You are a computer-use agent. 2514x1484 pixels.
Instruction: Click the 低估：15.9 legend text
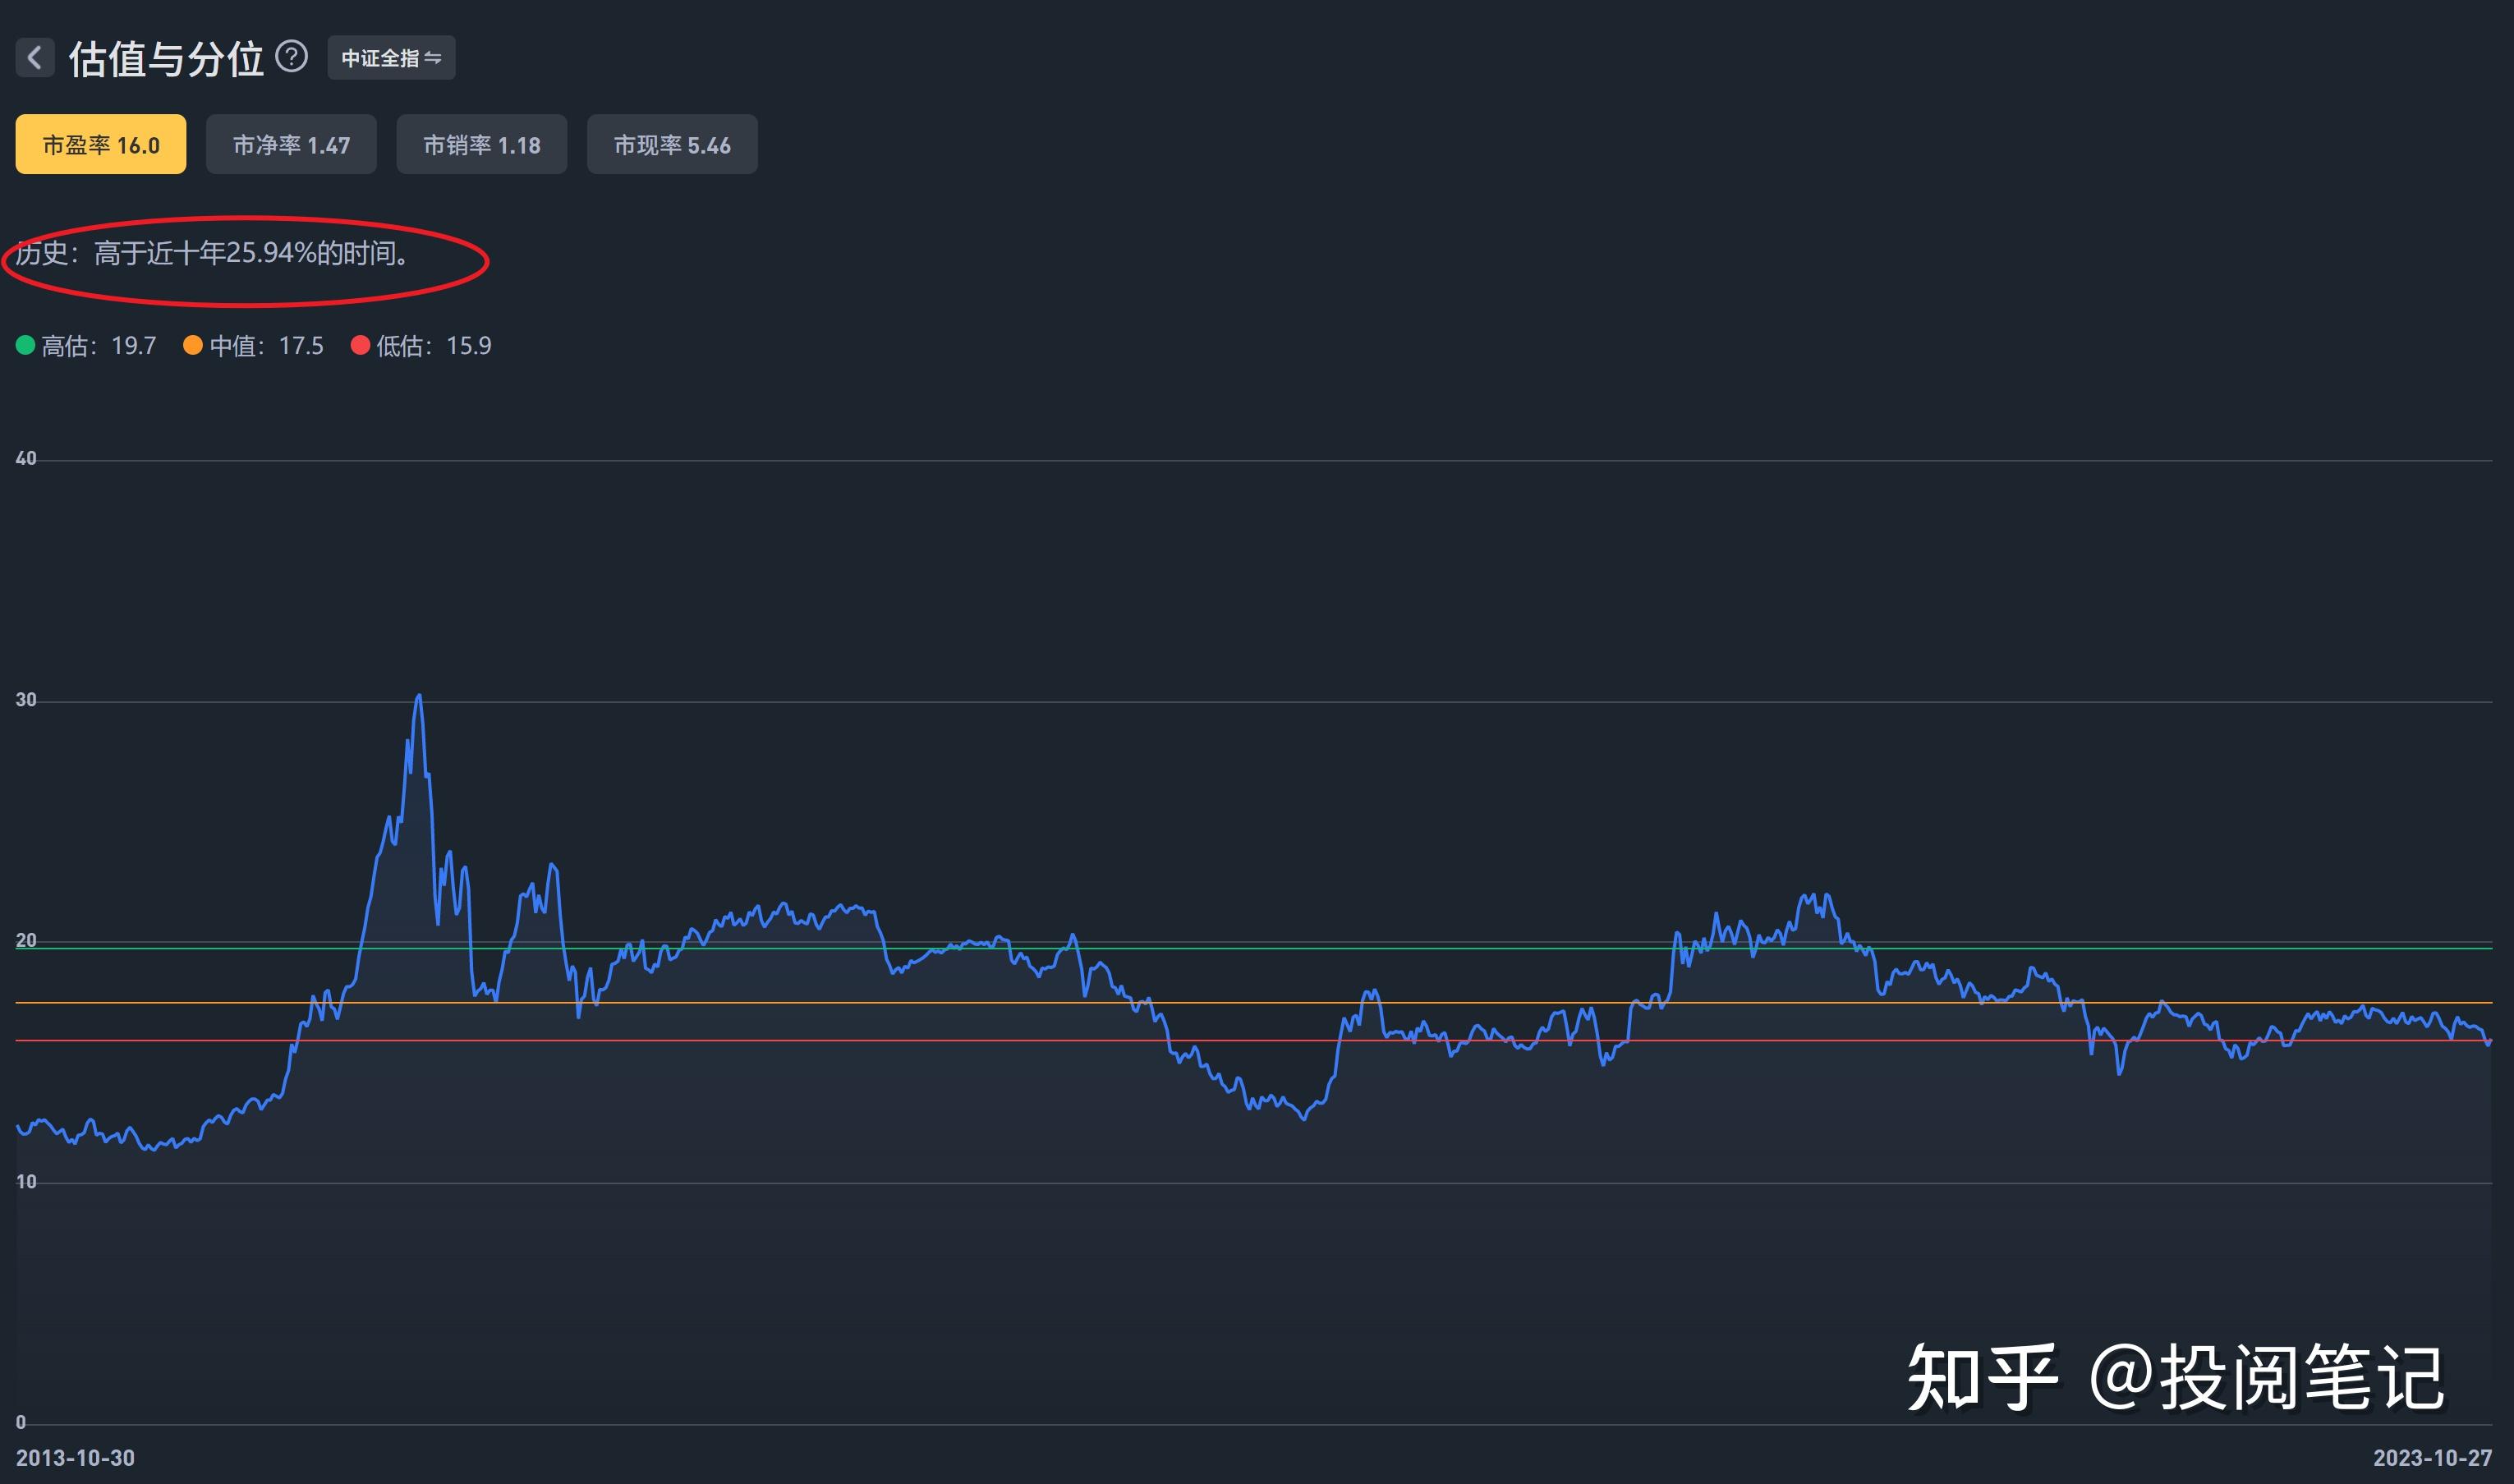click(x=434, y=346)
